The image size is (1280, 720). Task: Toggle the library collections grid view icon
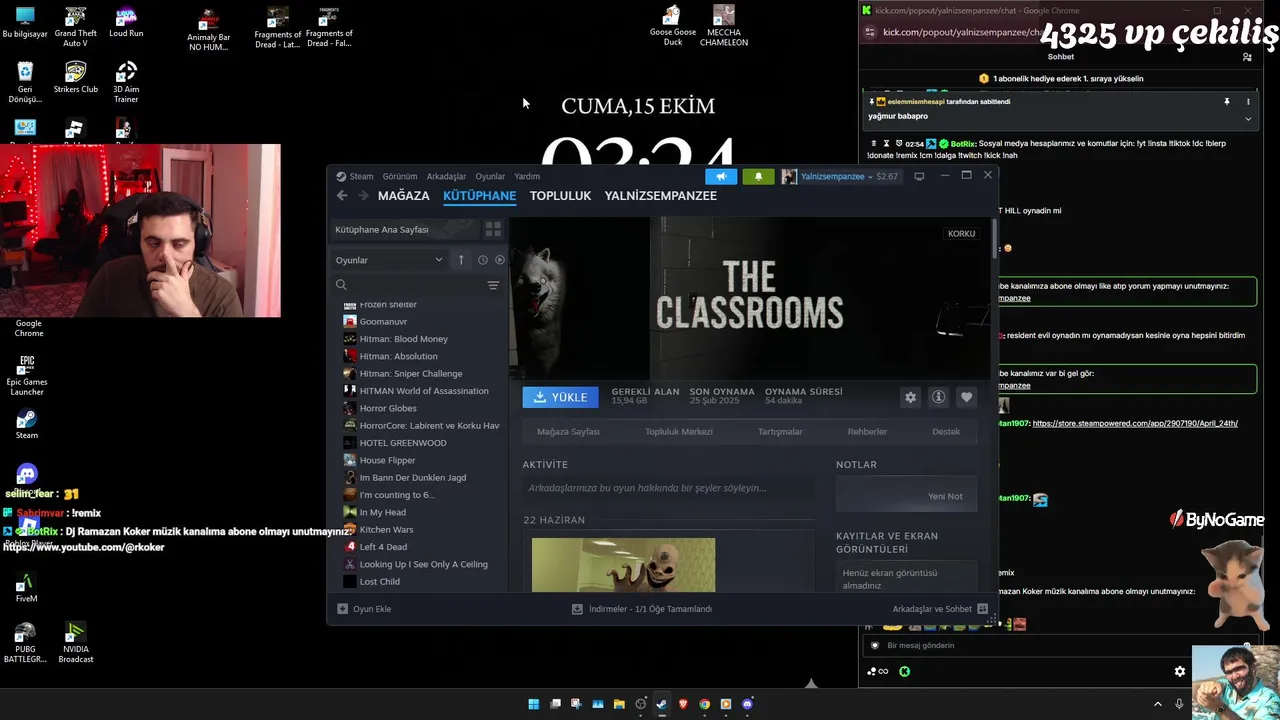click(493, 229)
